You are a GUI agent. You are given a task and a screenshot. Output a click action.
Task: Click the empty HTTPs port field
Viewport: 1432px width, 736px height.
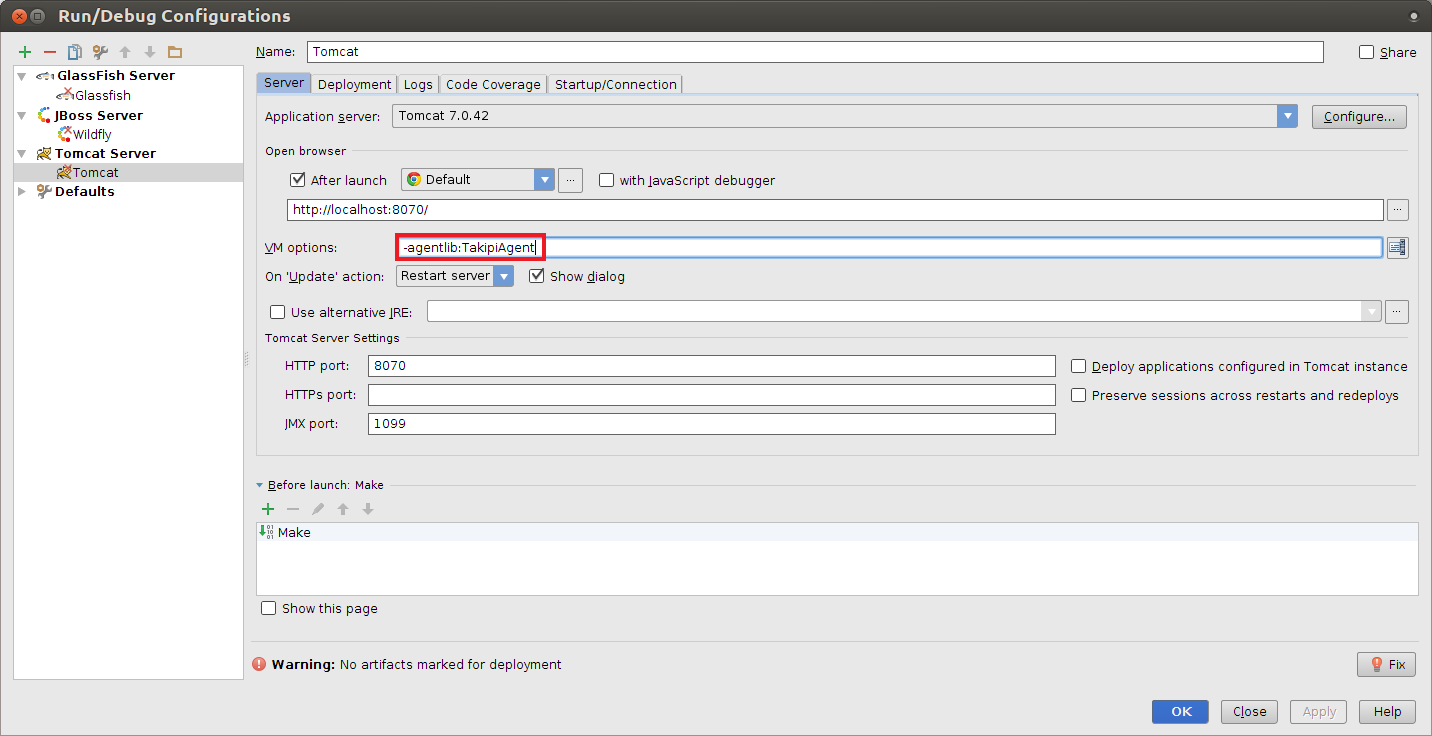(x=711, y=395)
